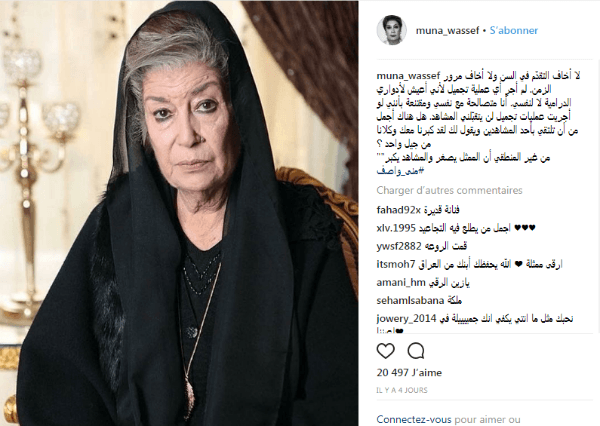Visit commenter itsmoh7 profile

pos(396,264)
